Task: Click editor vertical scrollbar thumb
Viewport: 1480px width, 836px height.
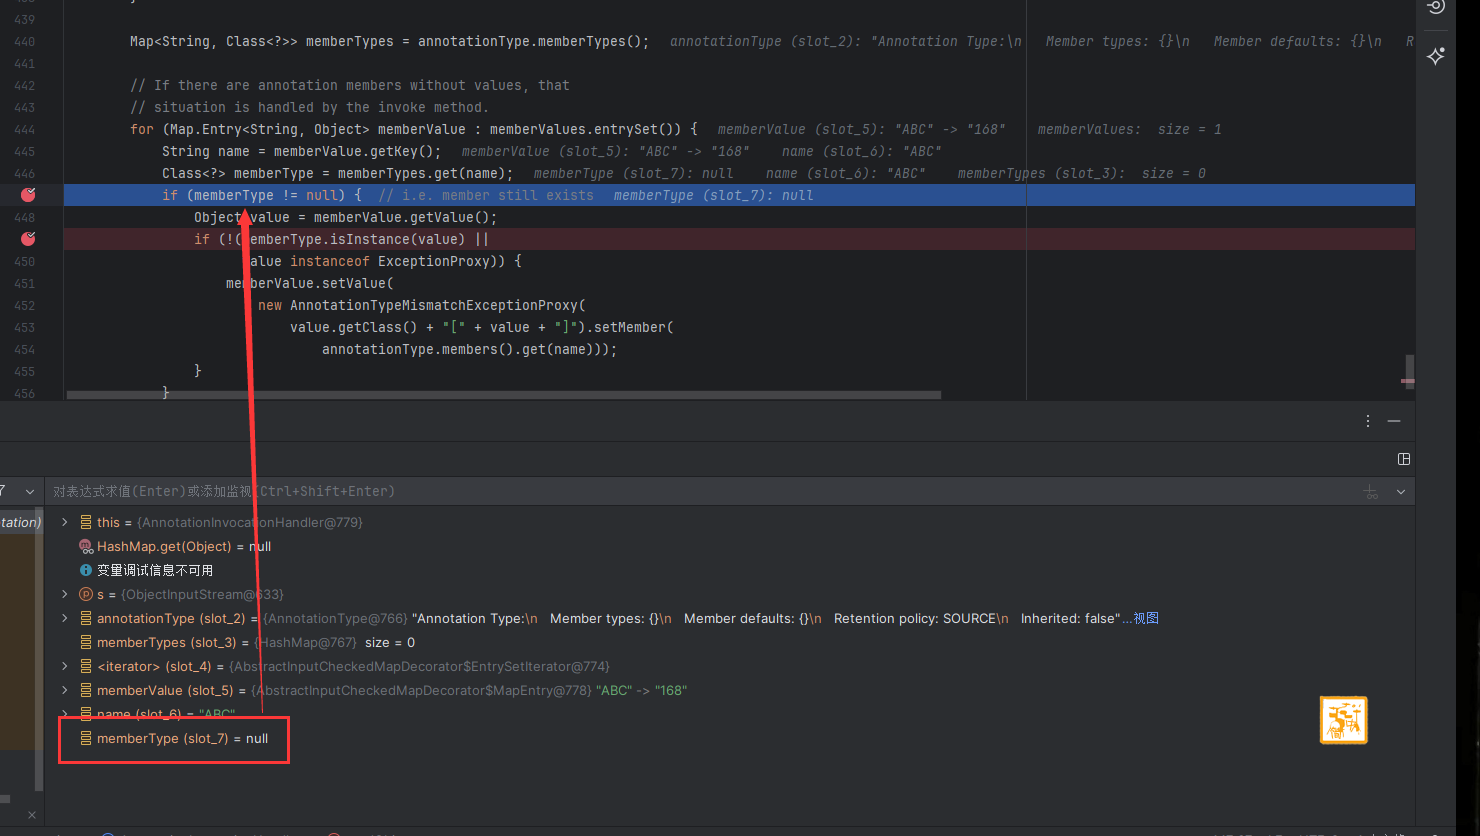Action: 1409,371
